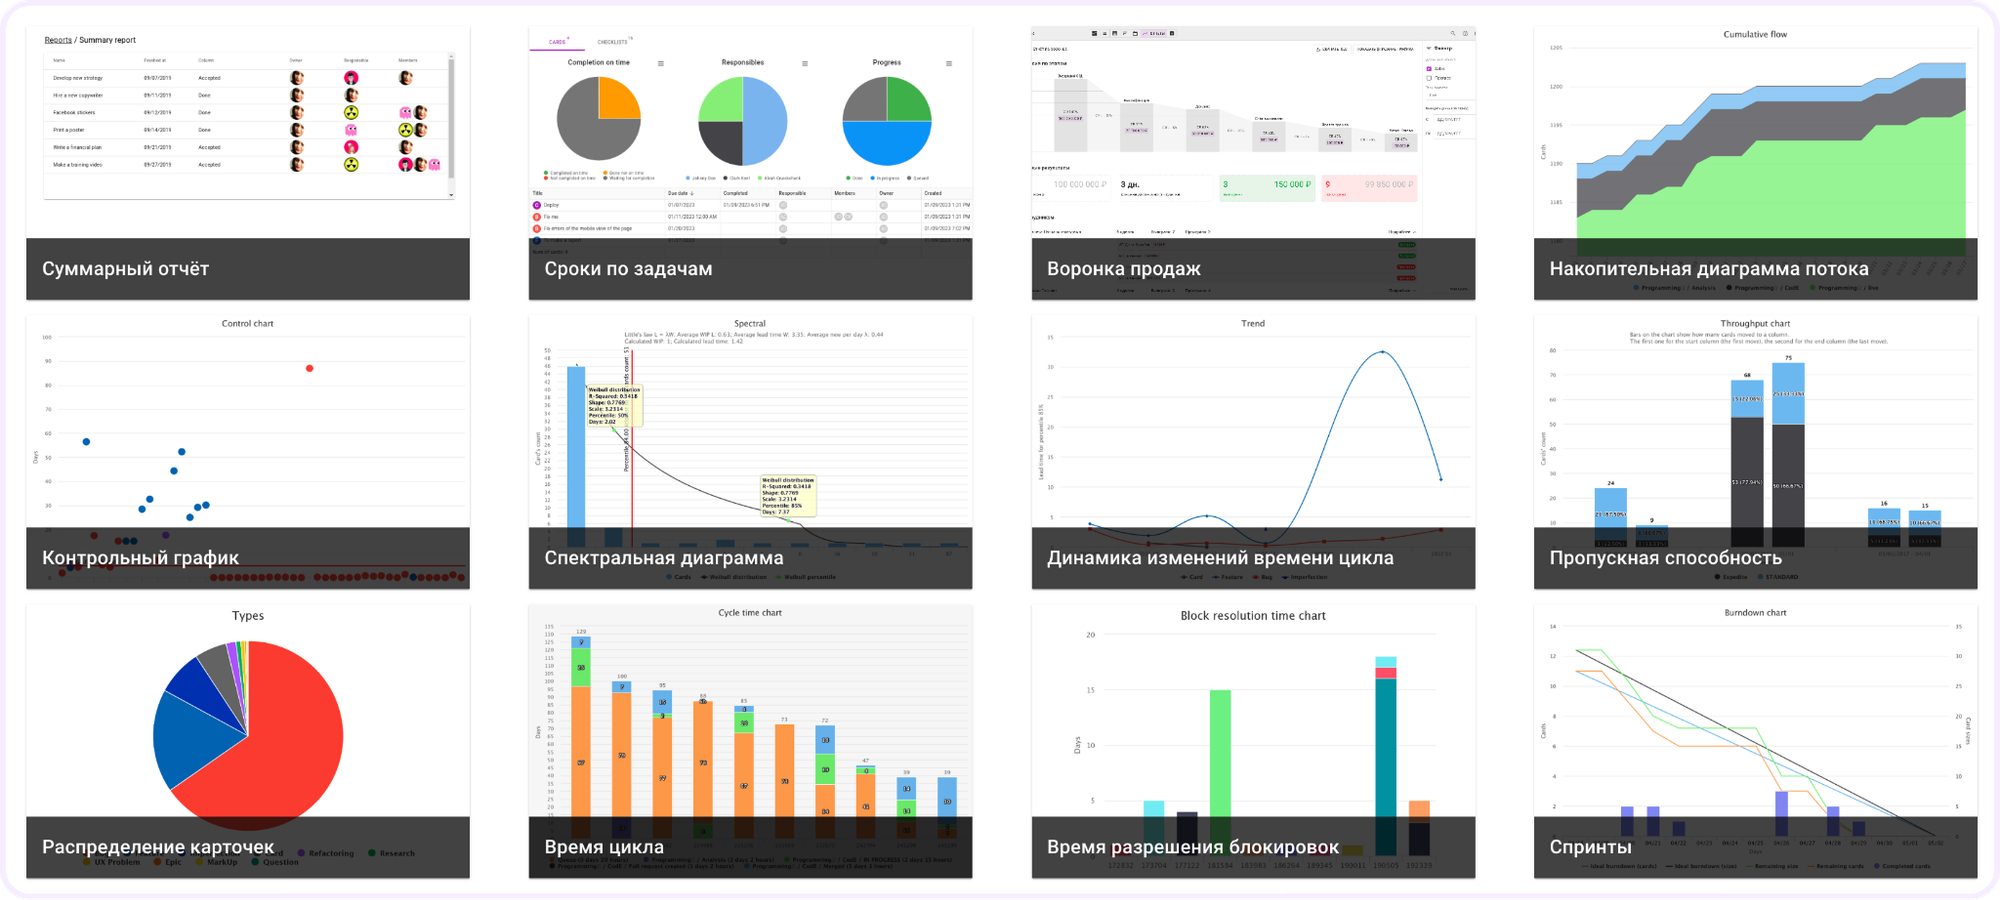Click the radiation-symbol avatar in Facebook stickers row
This screenshot has height=900, width=2000.
tap(351, 112)
